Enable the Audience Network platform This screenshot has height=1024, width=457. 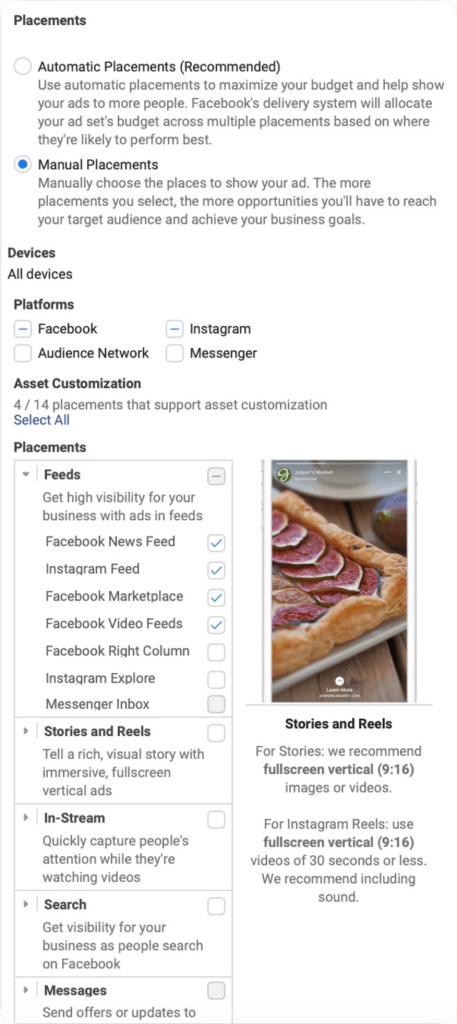[23, 353]
